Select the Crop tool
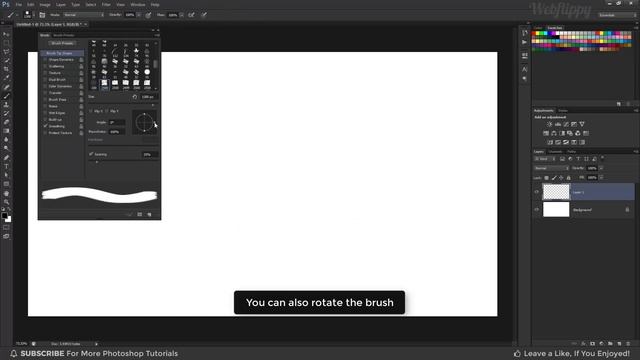This screenshot has height=360, width=640. coord(6,69)
